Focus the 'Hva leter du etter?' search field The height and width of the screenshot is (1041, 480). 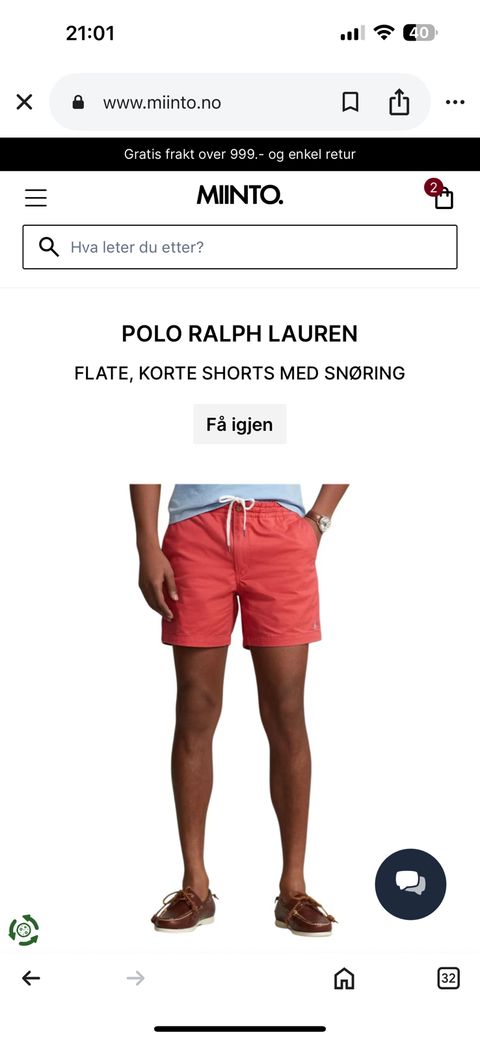(x=240, y=247)
